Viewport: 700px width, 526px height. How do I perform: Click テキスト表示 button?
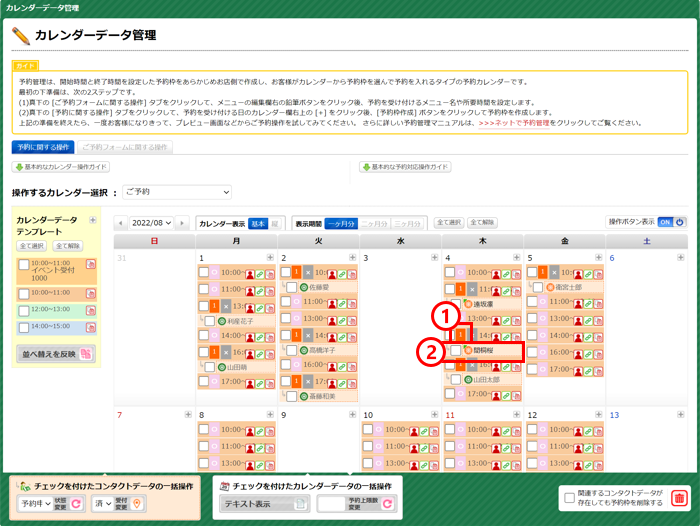pyautogui.click(x=264, y=504)
